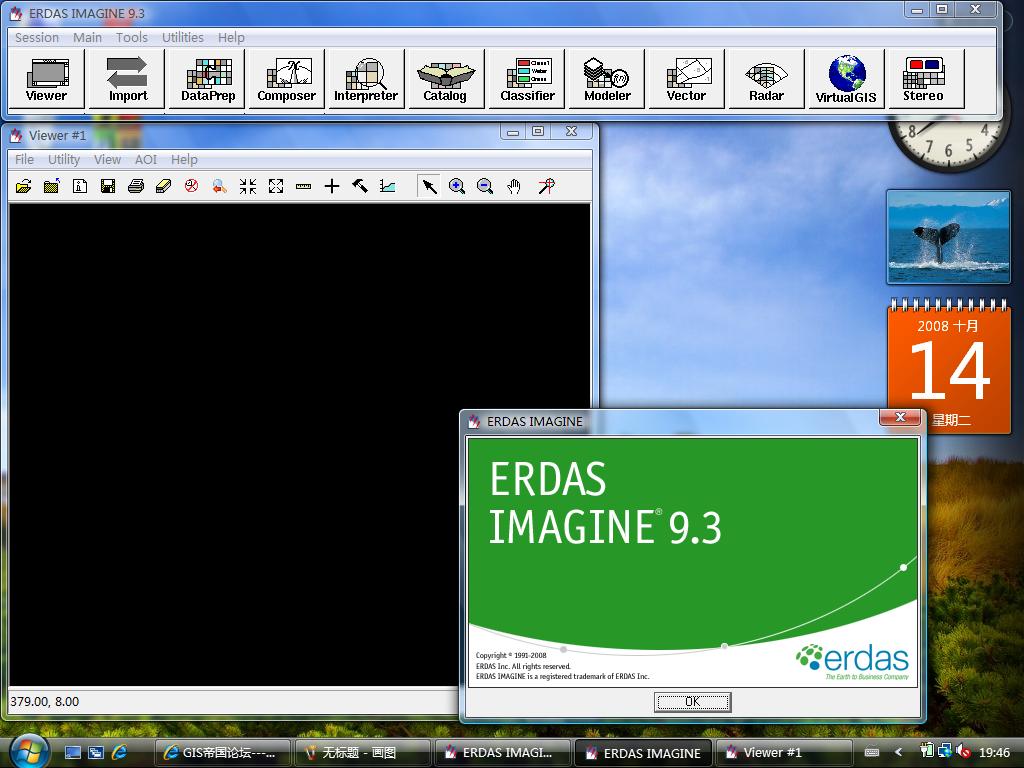Select the hand pan tool
Screen dimensions: 1024x768
pos(514,187)
